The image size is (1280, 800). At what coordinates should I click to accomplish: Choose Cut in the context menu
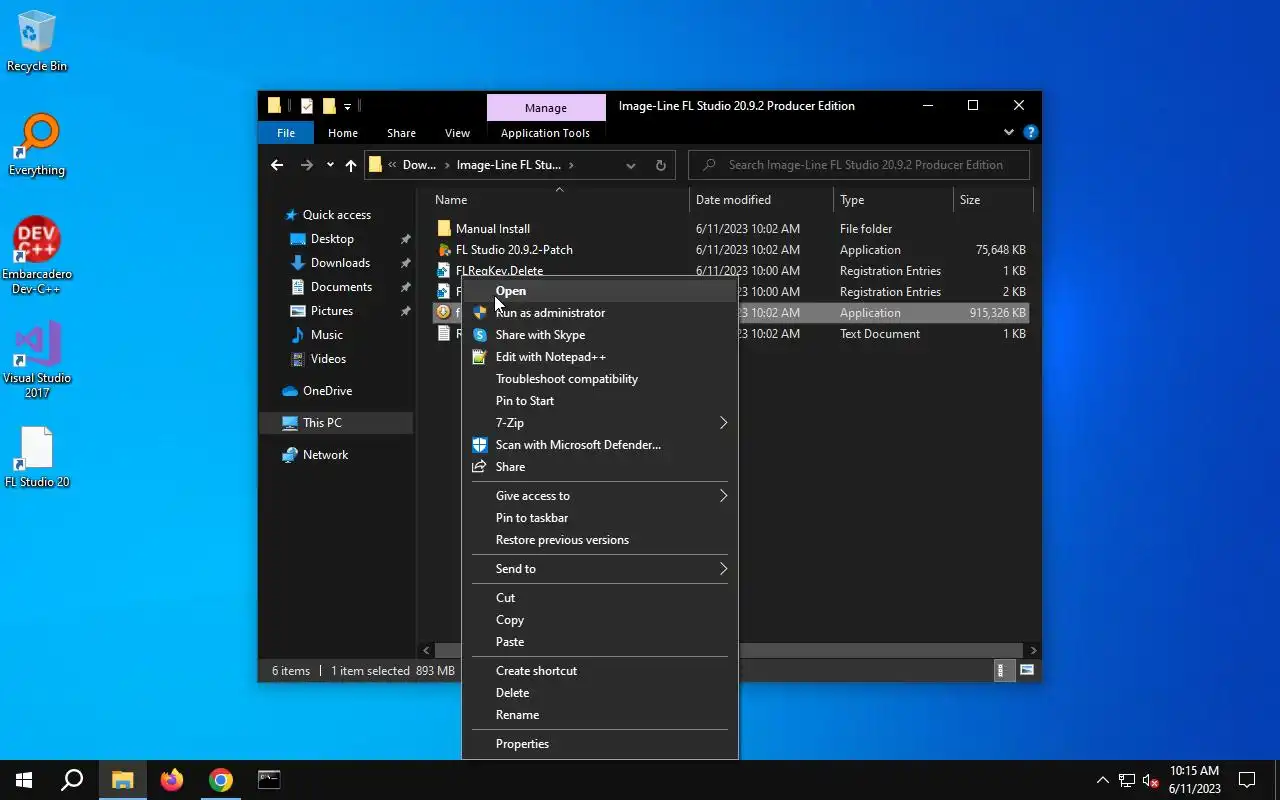pos(600,598)
